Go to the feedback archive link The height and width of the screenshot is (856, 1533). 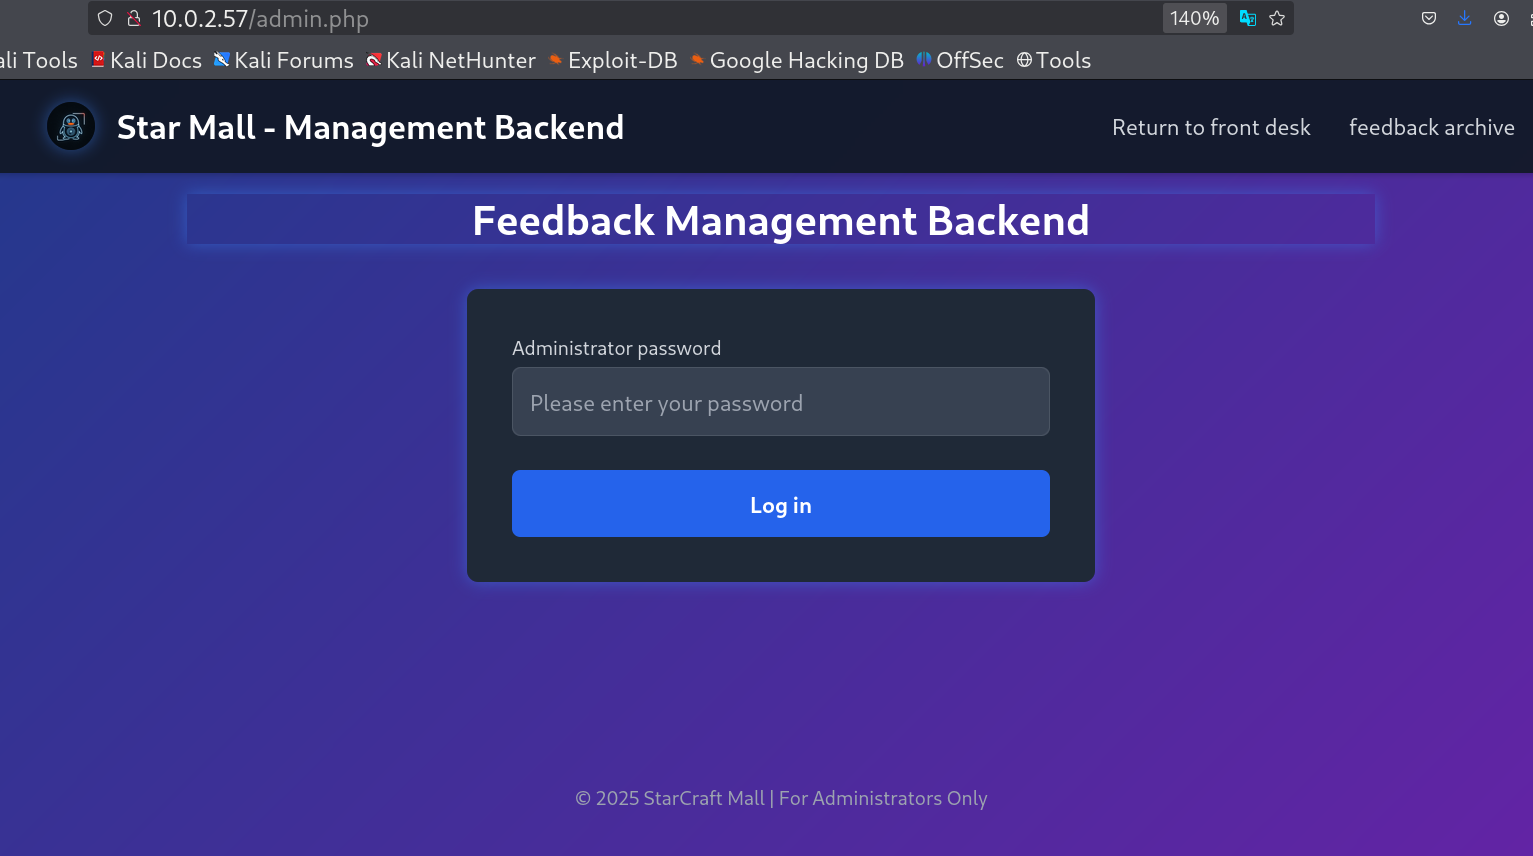click(1431, 127)
